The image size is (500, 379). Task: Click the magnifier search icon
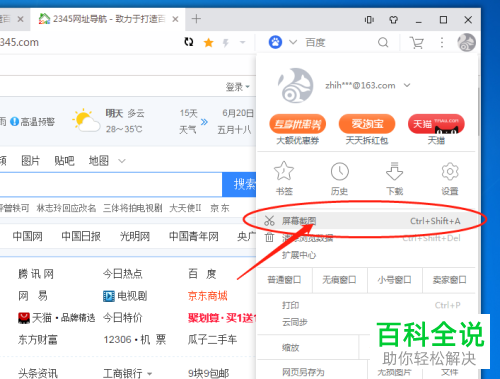coord(383,43)
